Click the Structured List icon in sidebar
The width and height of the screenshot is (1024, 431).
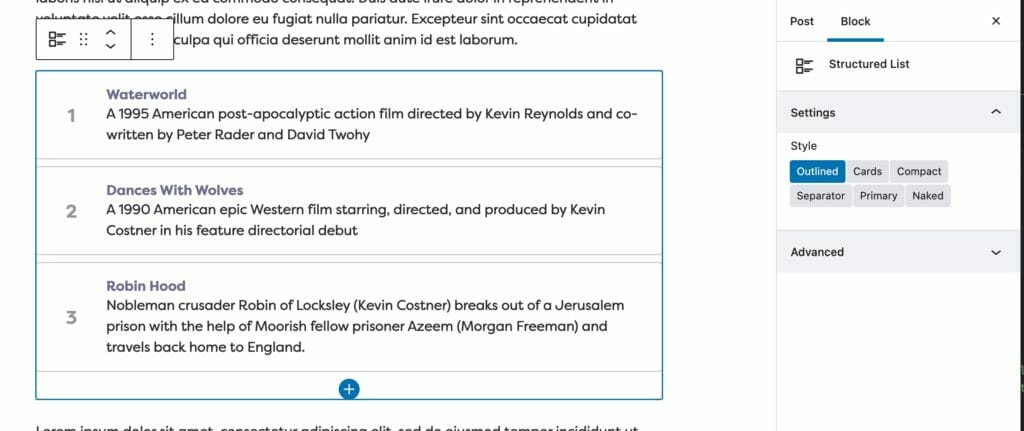(804, 65)
